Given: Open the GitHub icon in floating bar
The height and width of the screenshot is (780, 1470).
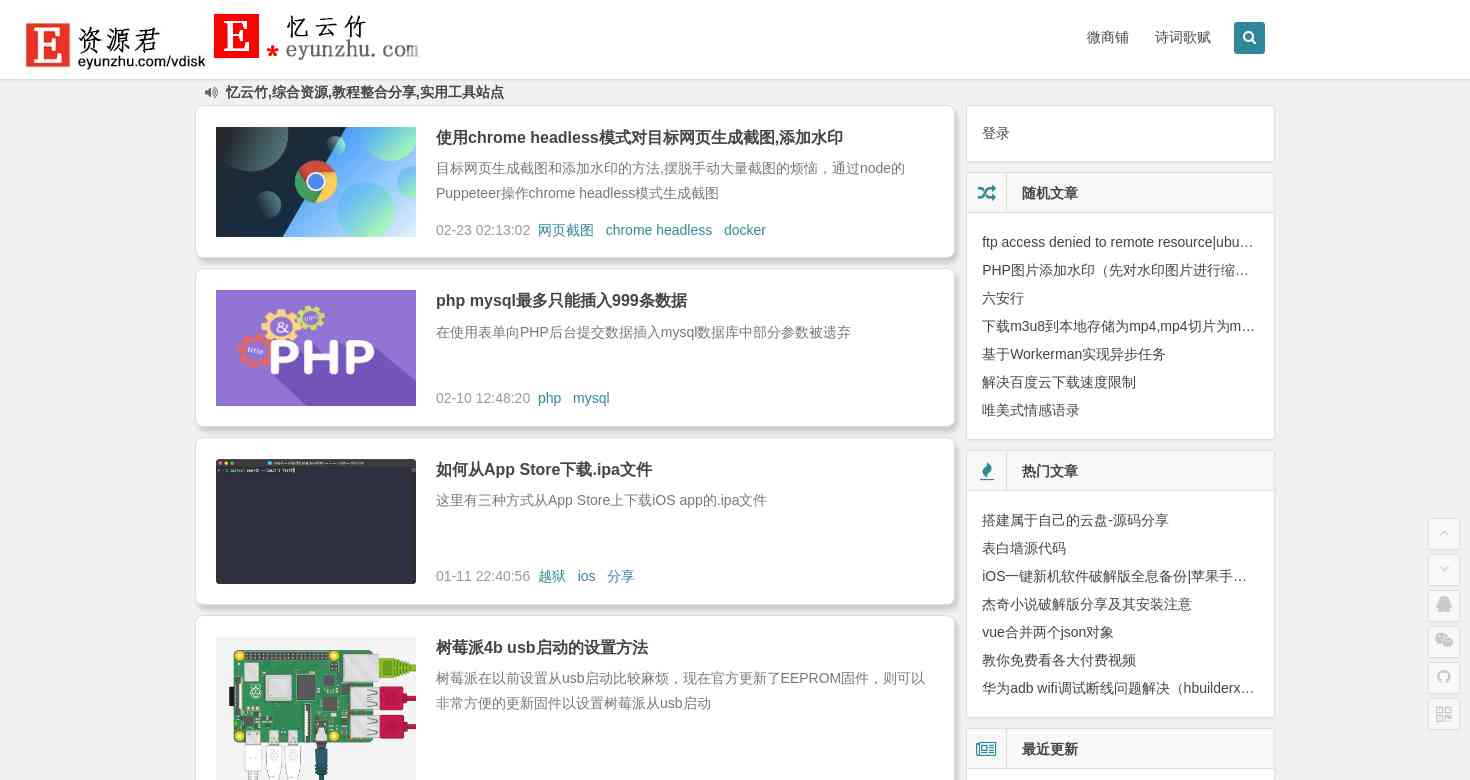Looking at the screenshot, I should pos(1444,678).
